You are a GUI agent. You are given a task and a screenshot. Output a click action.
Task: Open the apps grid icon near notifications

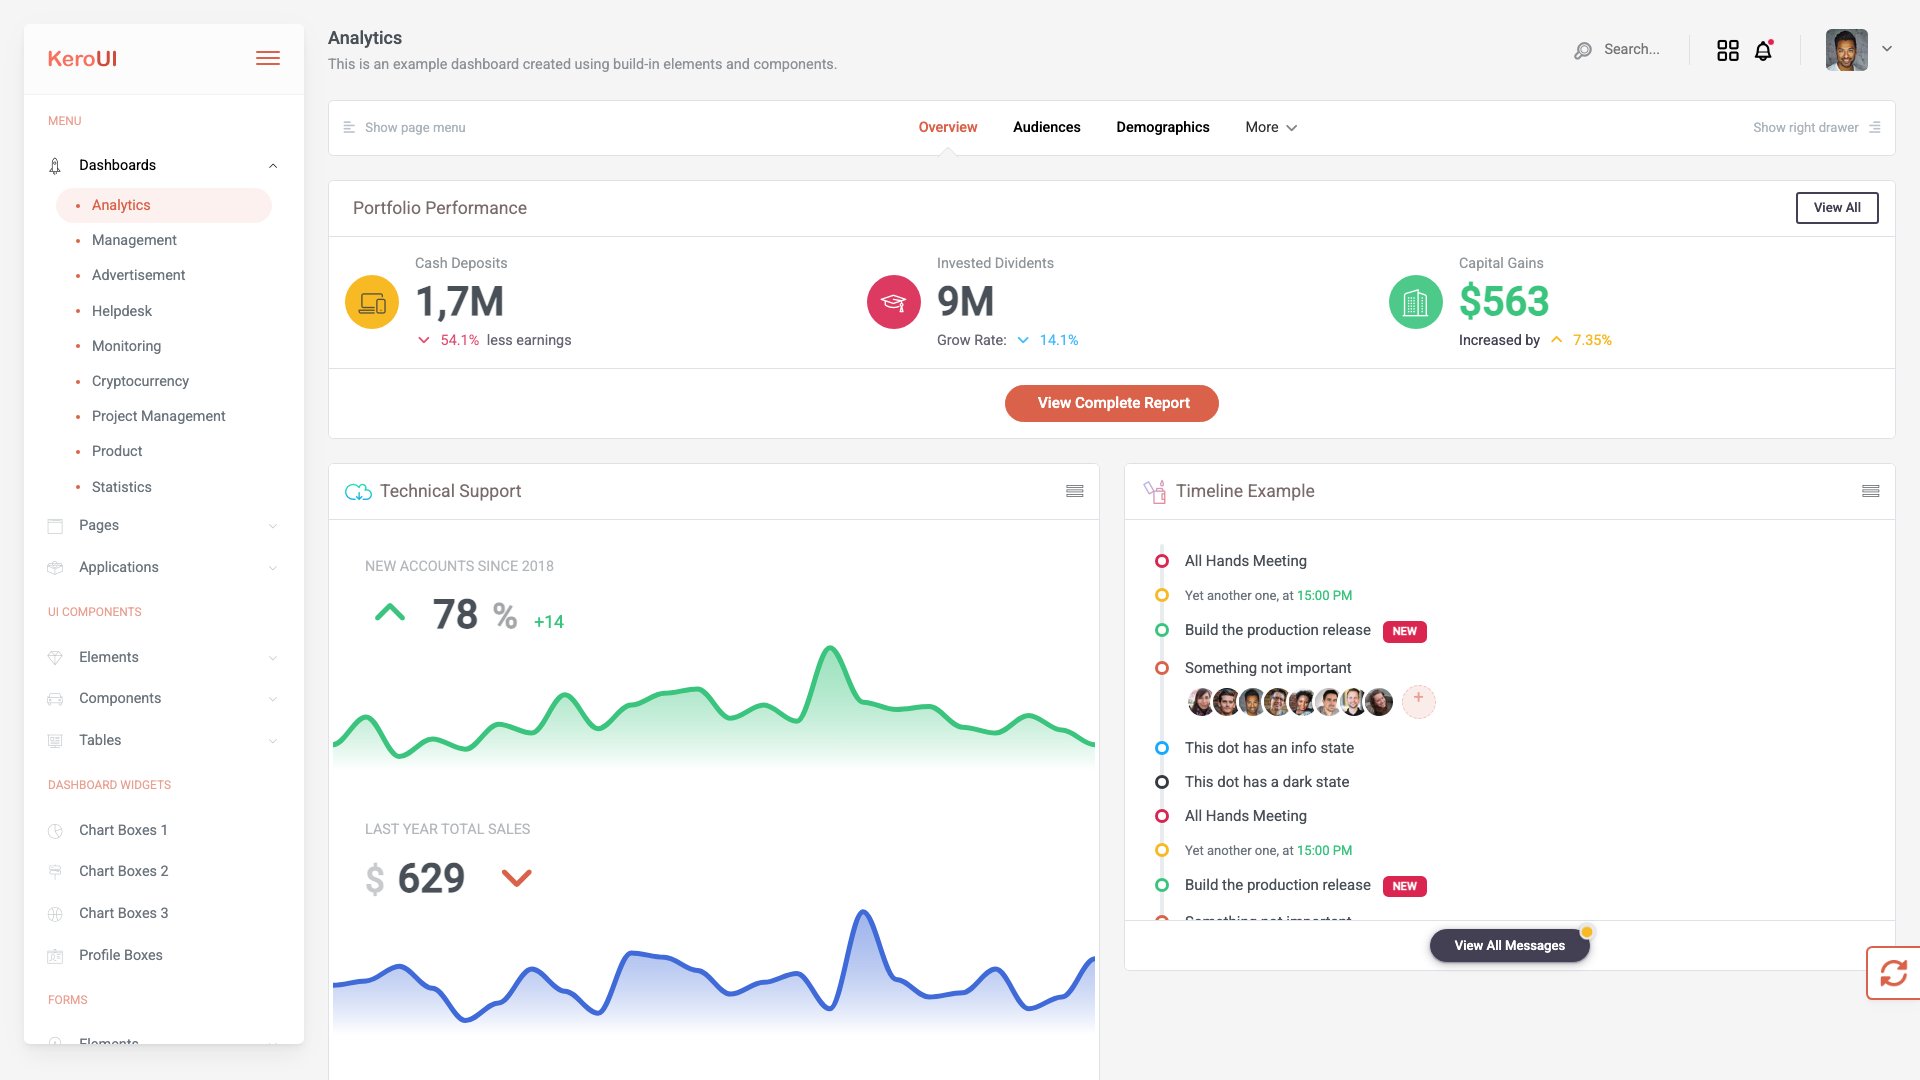coord(1727,49)
